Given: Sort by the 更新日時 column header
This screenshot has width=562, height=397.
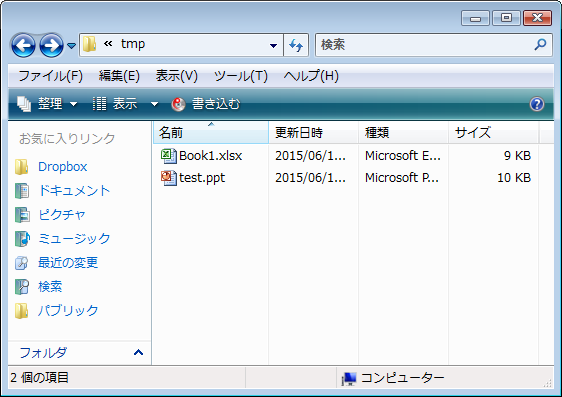Looking at the screenshot, I should (x=314, y=133).
